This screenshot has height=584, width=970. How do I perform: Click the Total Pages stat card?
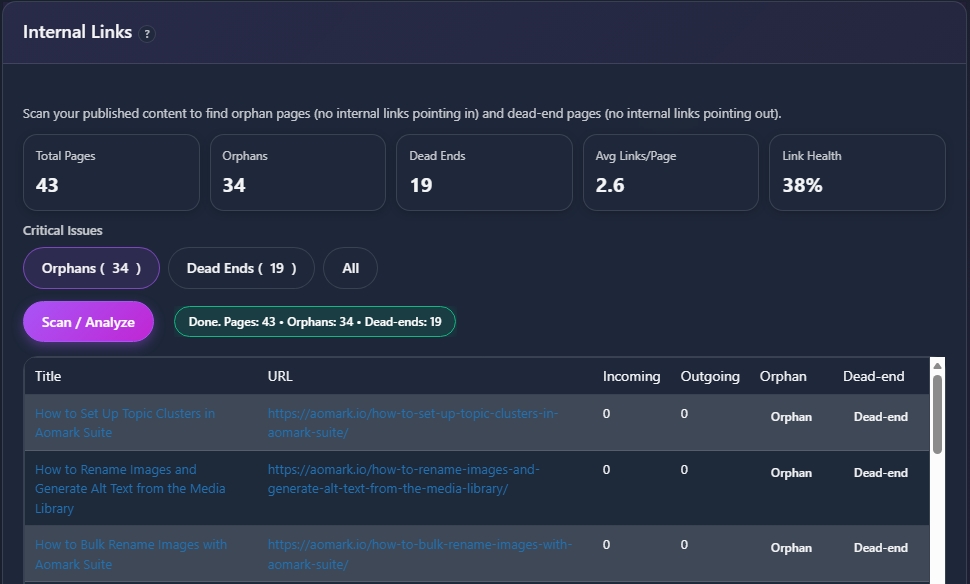(110, 172)
